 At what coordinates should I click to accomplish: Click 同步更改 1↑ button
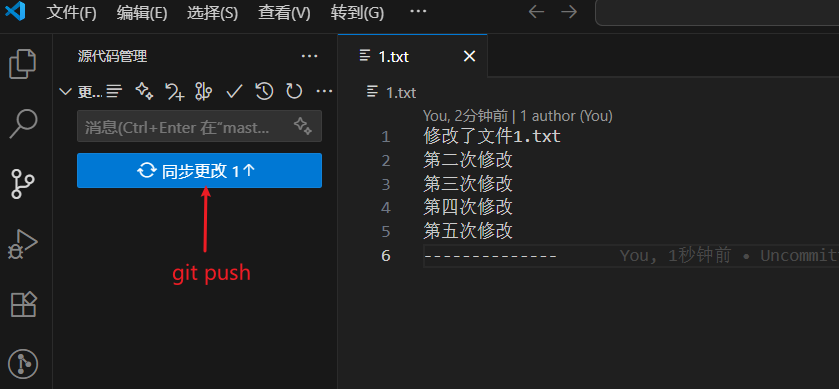(x=199, y=171)
